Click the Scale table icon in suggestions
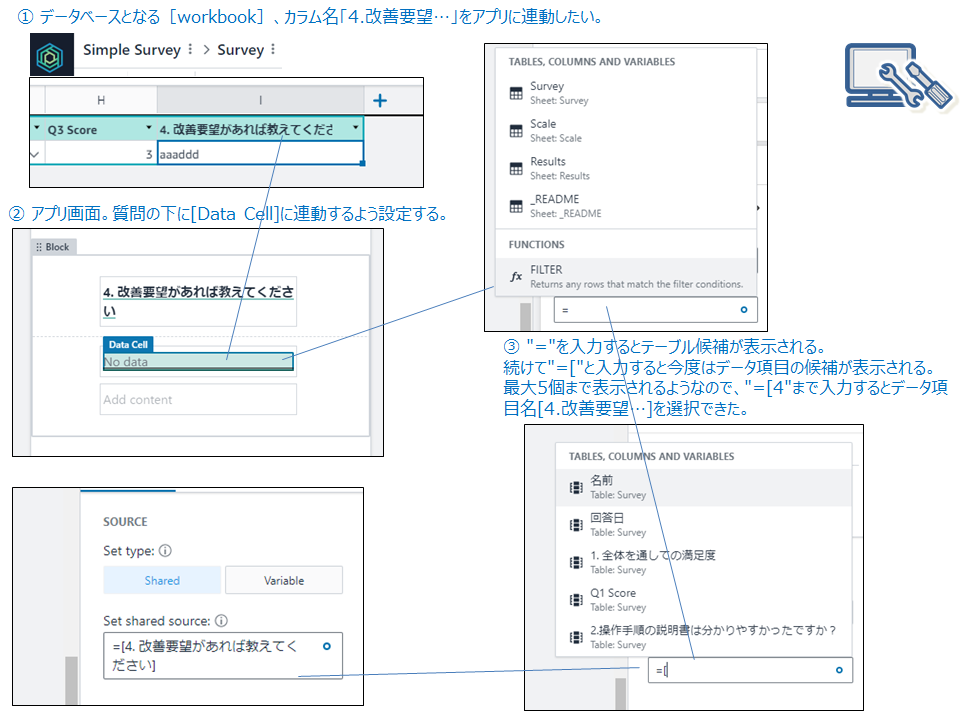The height and width of the screenshot is (712, 961). 516,131
